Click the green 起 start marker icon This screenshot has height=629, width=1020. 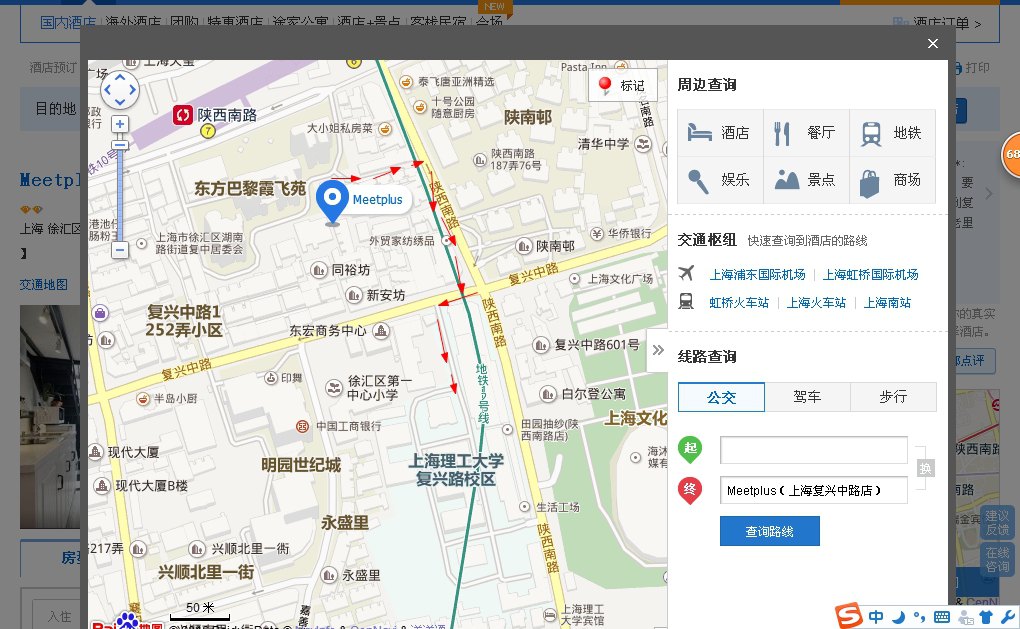690,449
